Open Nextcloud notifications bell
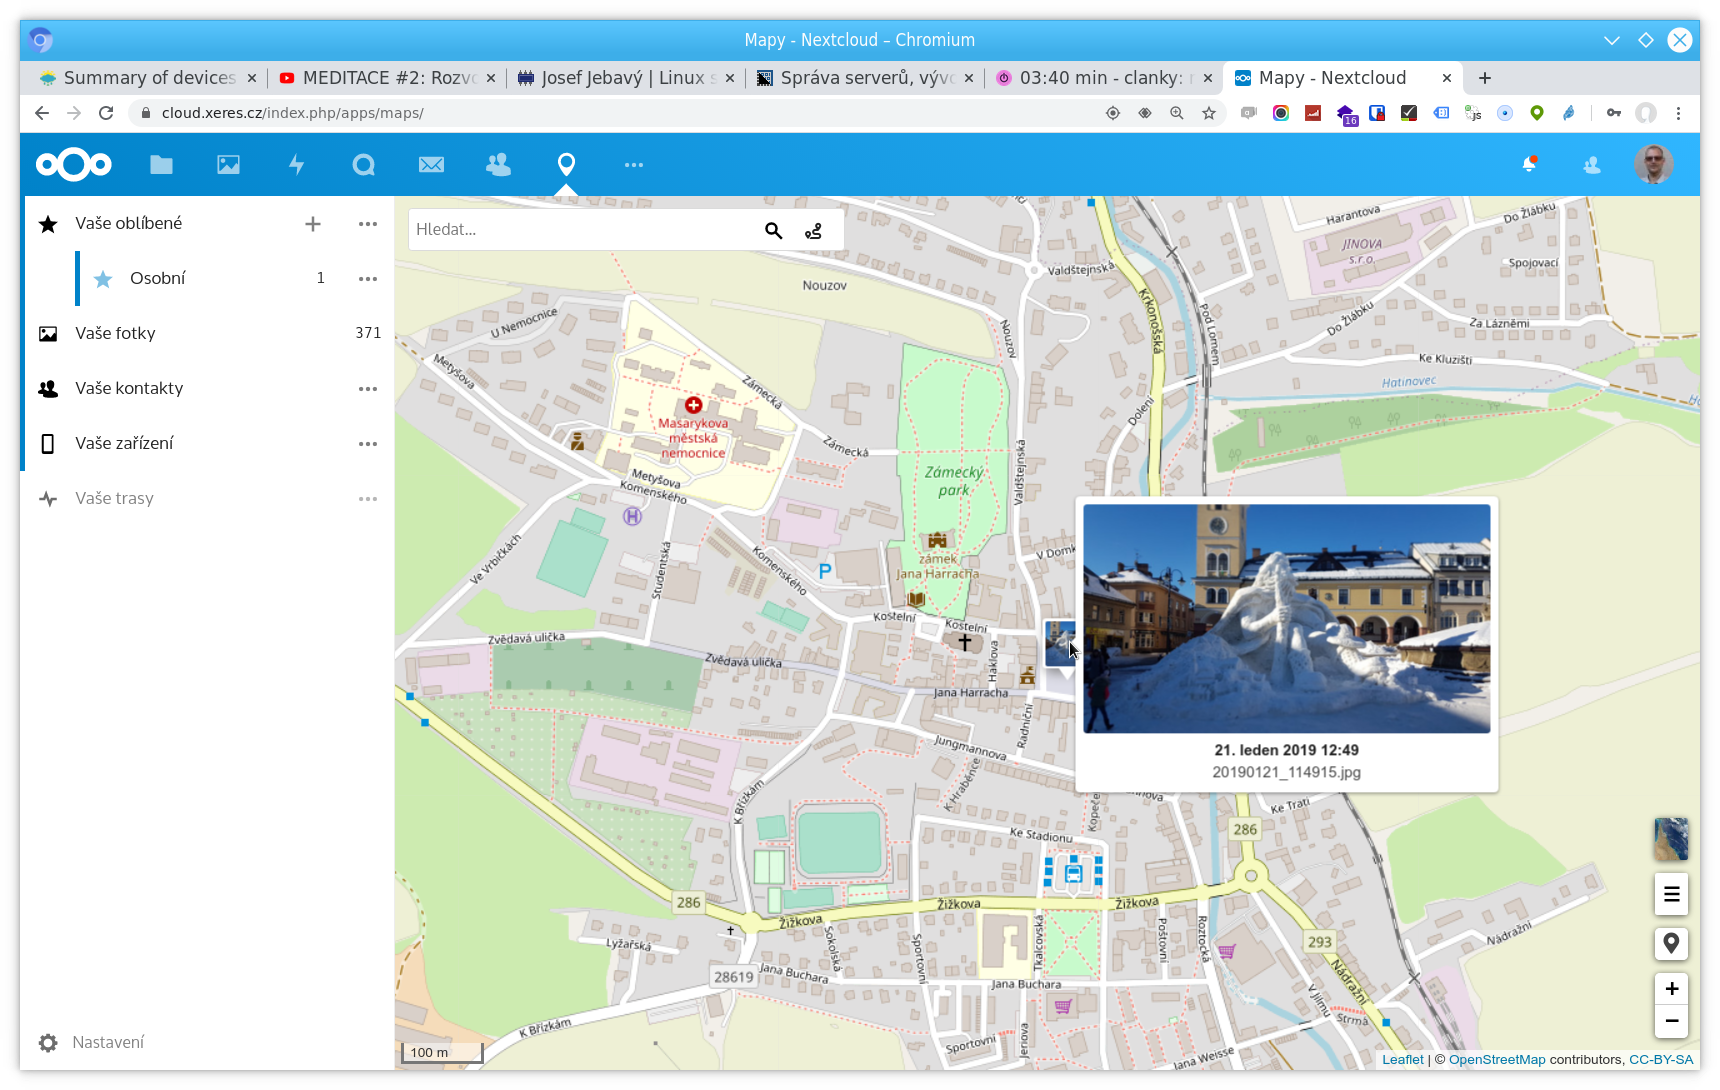The height and width of the screenshot is (1090, 1720). [1529, 165]
